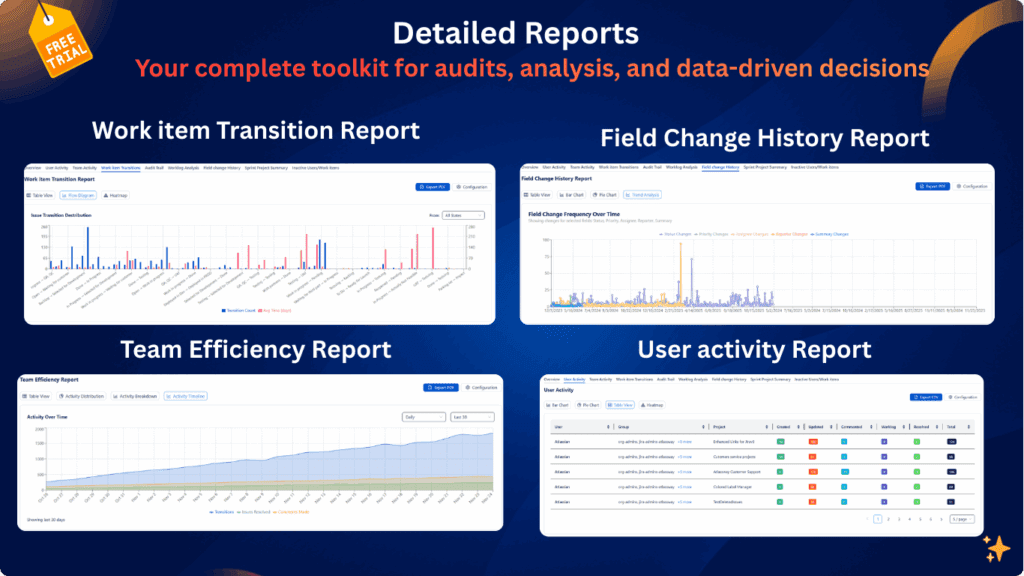Open Pie Chart view in Field Change History
The image size is (1024, 576).
605,194
